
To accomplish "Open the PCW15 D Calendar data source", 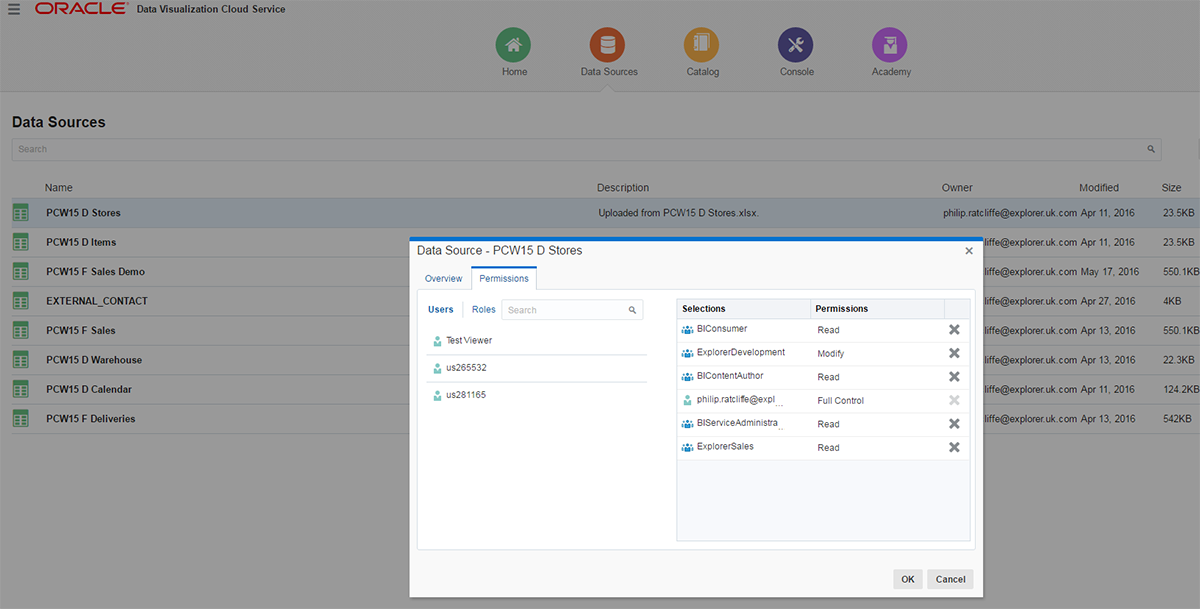I will [x=89, y=390].
